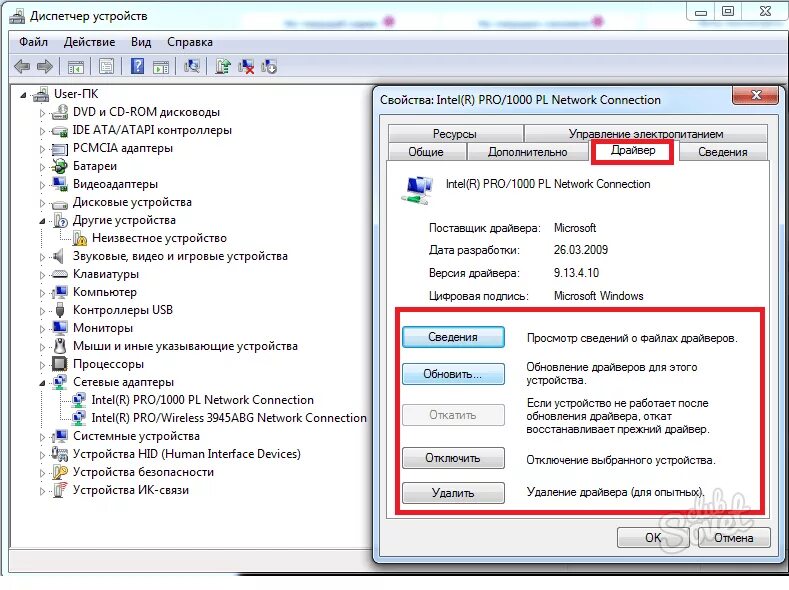Click the Disable device icon with down arrow
This screenshot has width=789, height=590.
coord(269,66)
